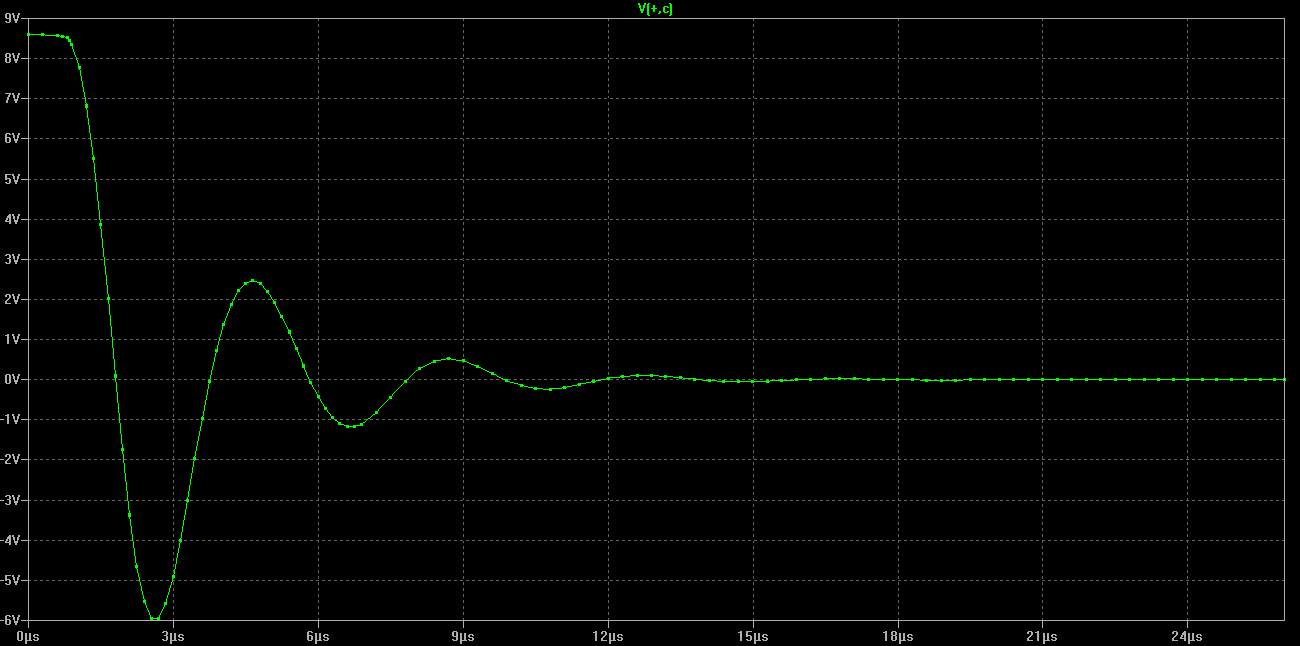1300x646 pixels.
Task: Click the 5V vertical axis label
Action: [x=12, y=179]
